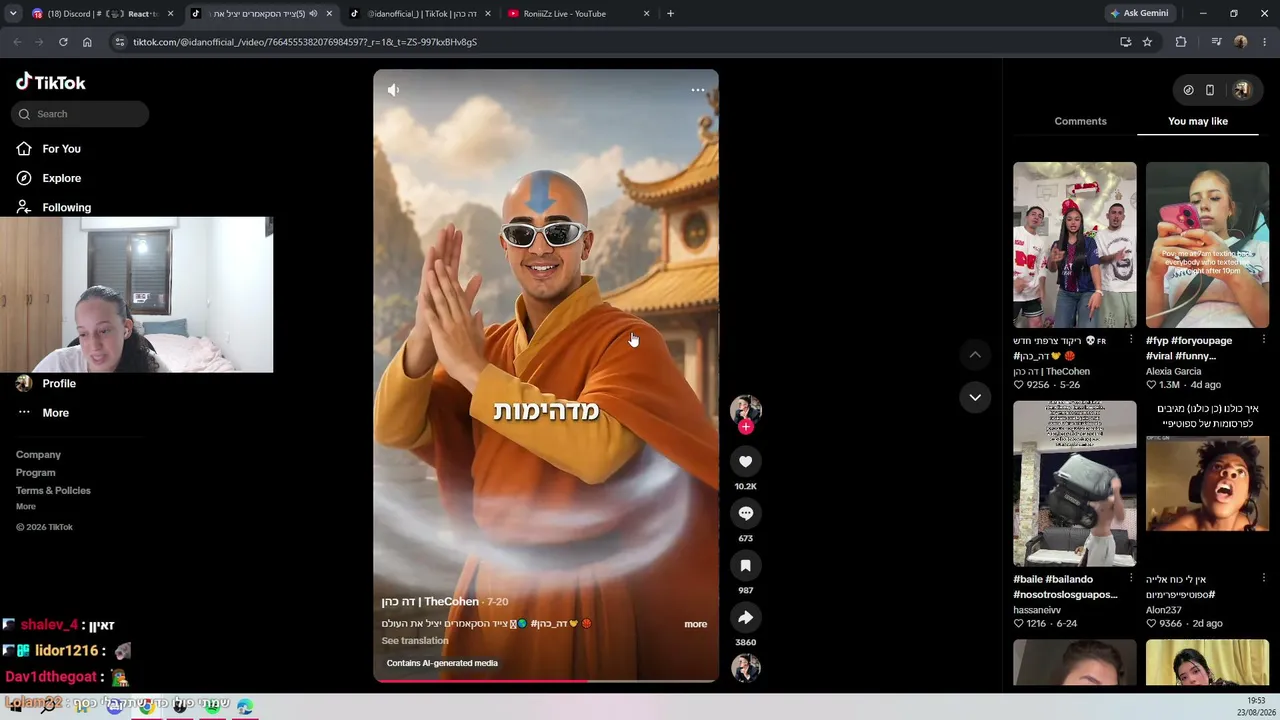Mute the video sound
The width and height of the screenshot is (1280, 720).
click(x=393, y=90)
